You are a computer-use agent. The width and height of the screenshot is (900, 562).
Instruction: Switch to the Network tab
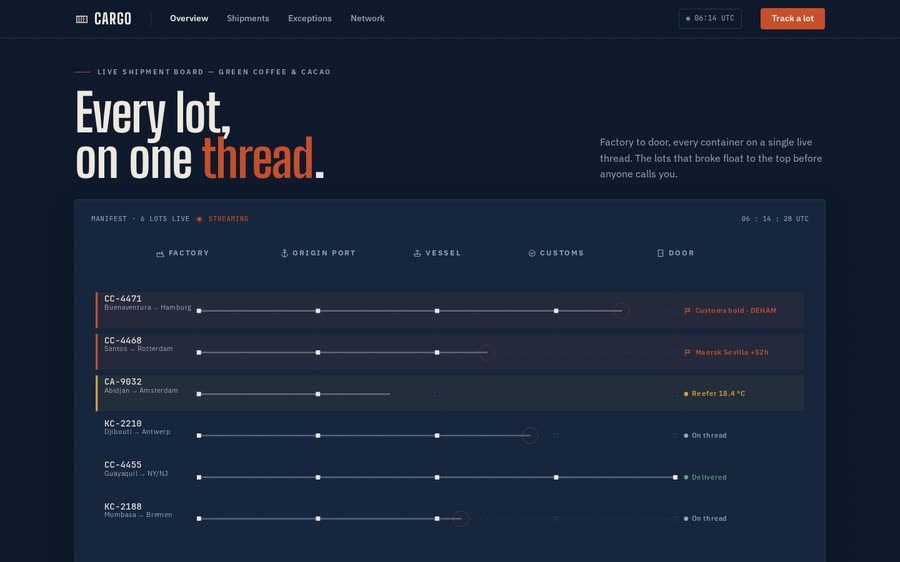pyautogui.click(x=367, y=18)
